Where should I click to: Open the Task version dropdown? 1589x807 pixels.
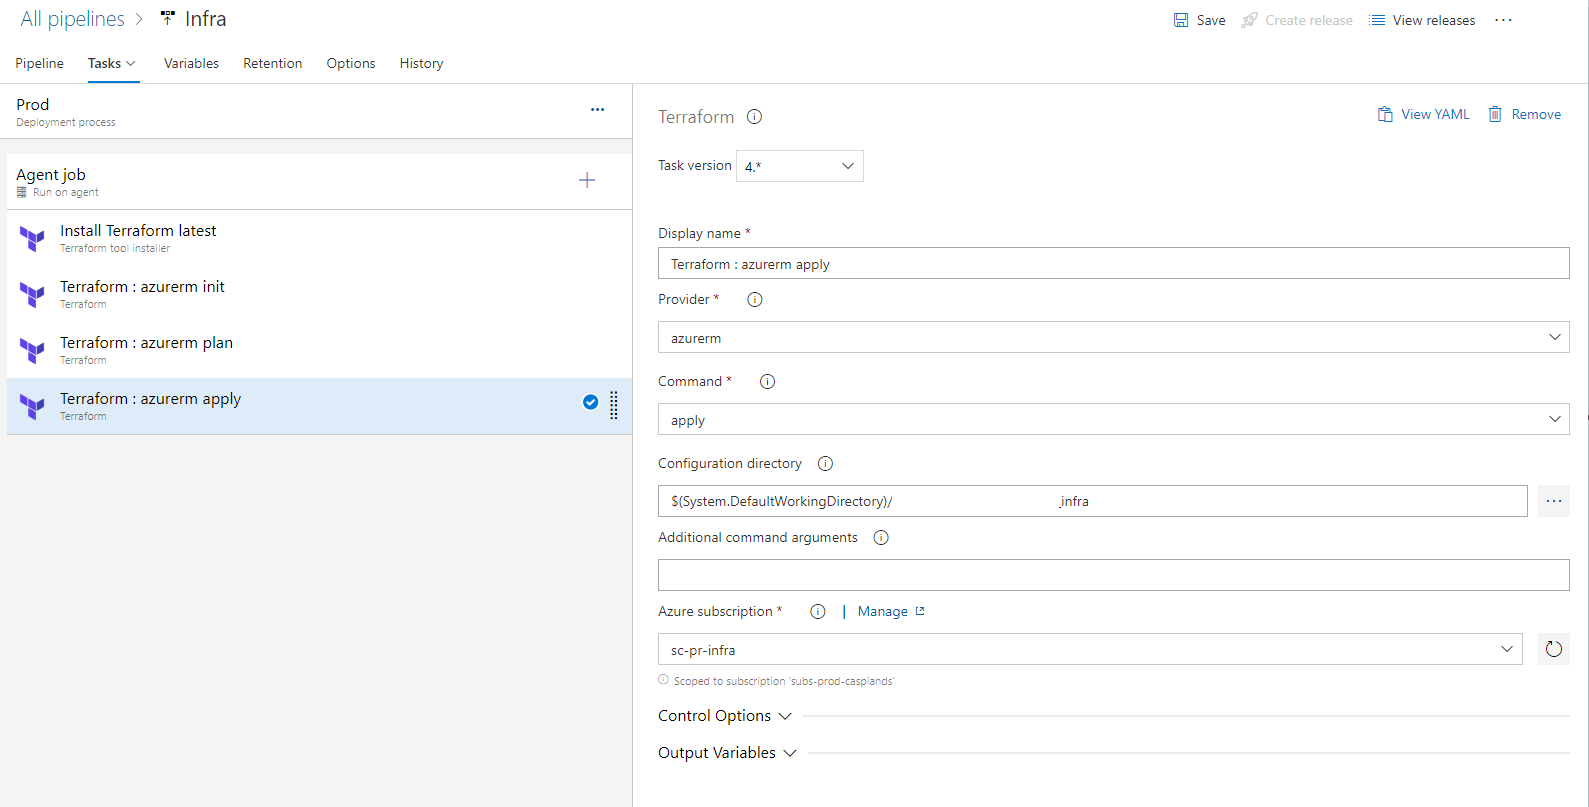(799, 166)
